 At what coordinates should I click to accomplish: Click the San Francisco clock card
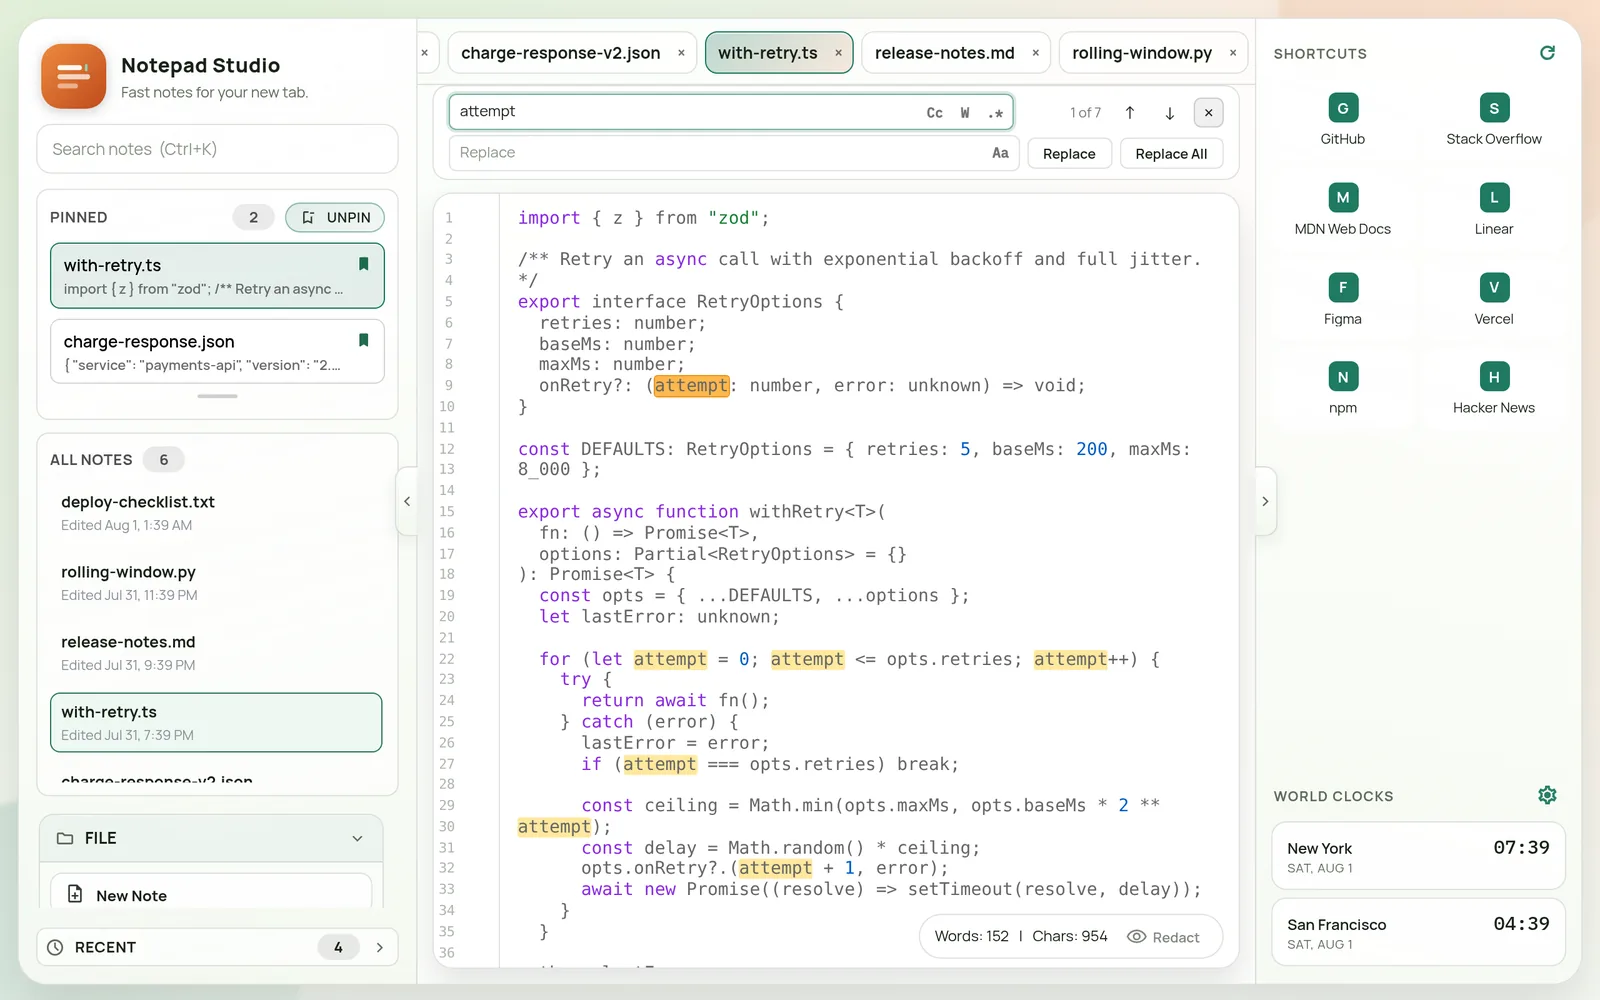coord(1418,932)
